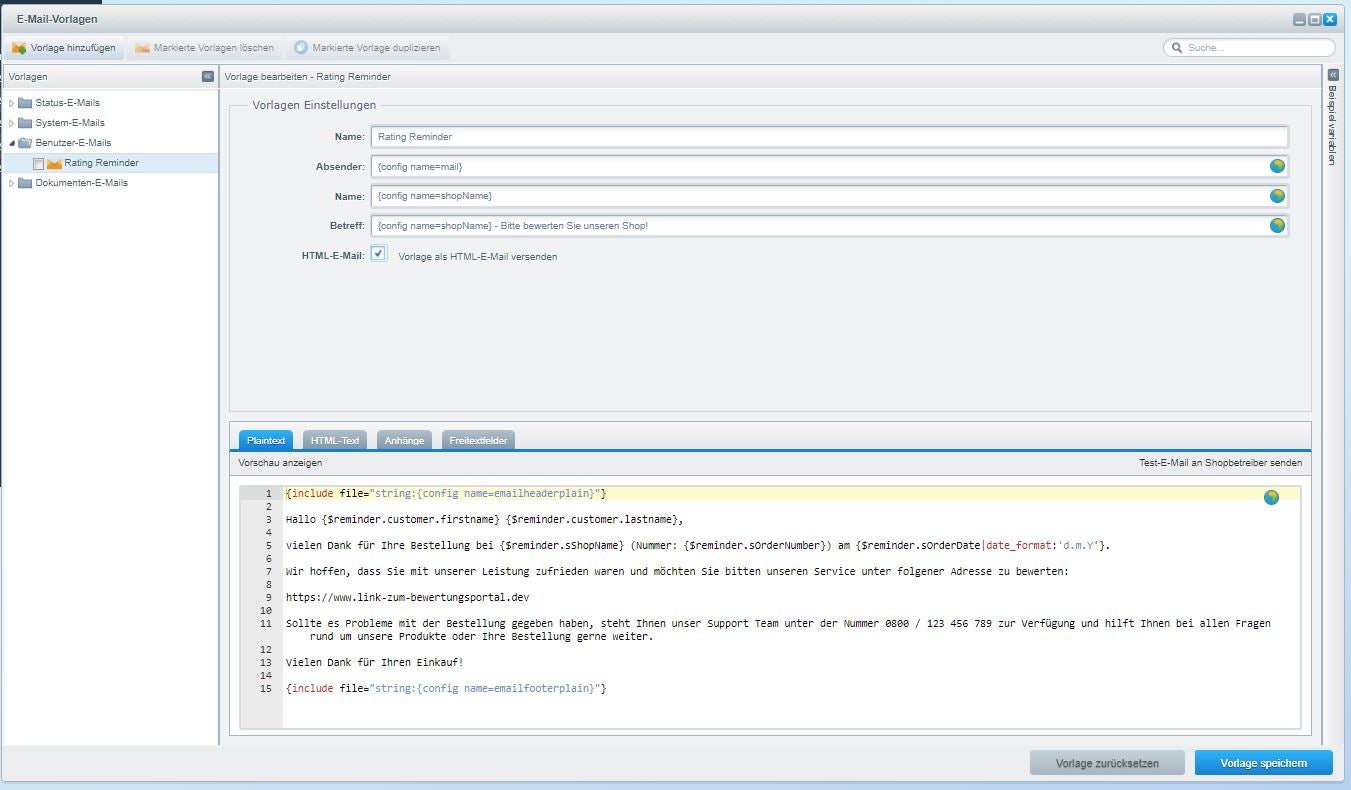Click the Benutzer-E-Mails folder icon
1351x790 pixels.
pos(25,143)
